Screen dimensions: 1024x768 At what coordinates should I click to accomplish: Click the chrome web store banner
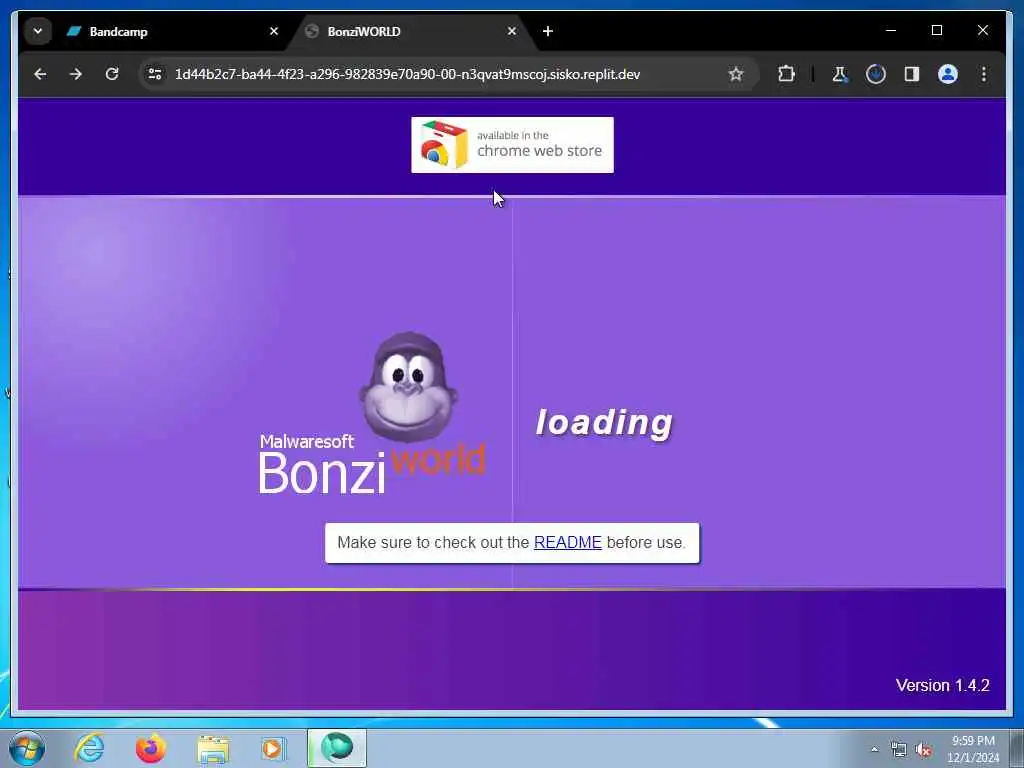[x=512, y=145]
